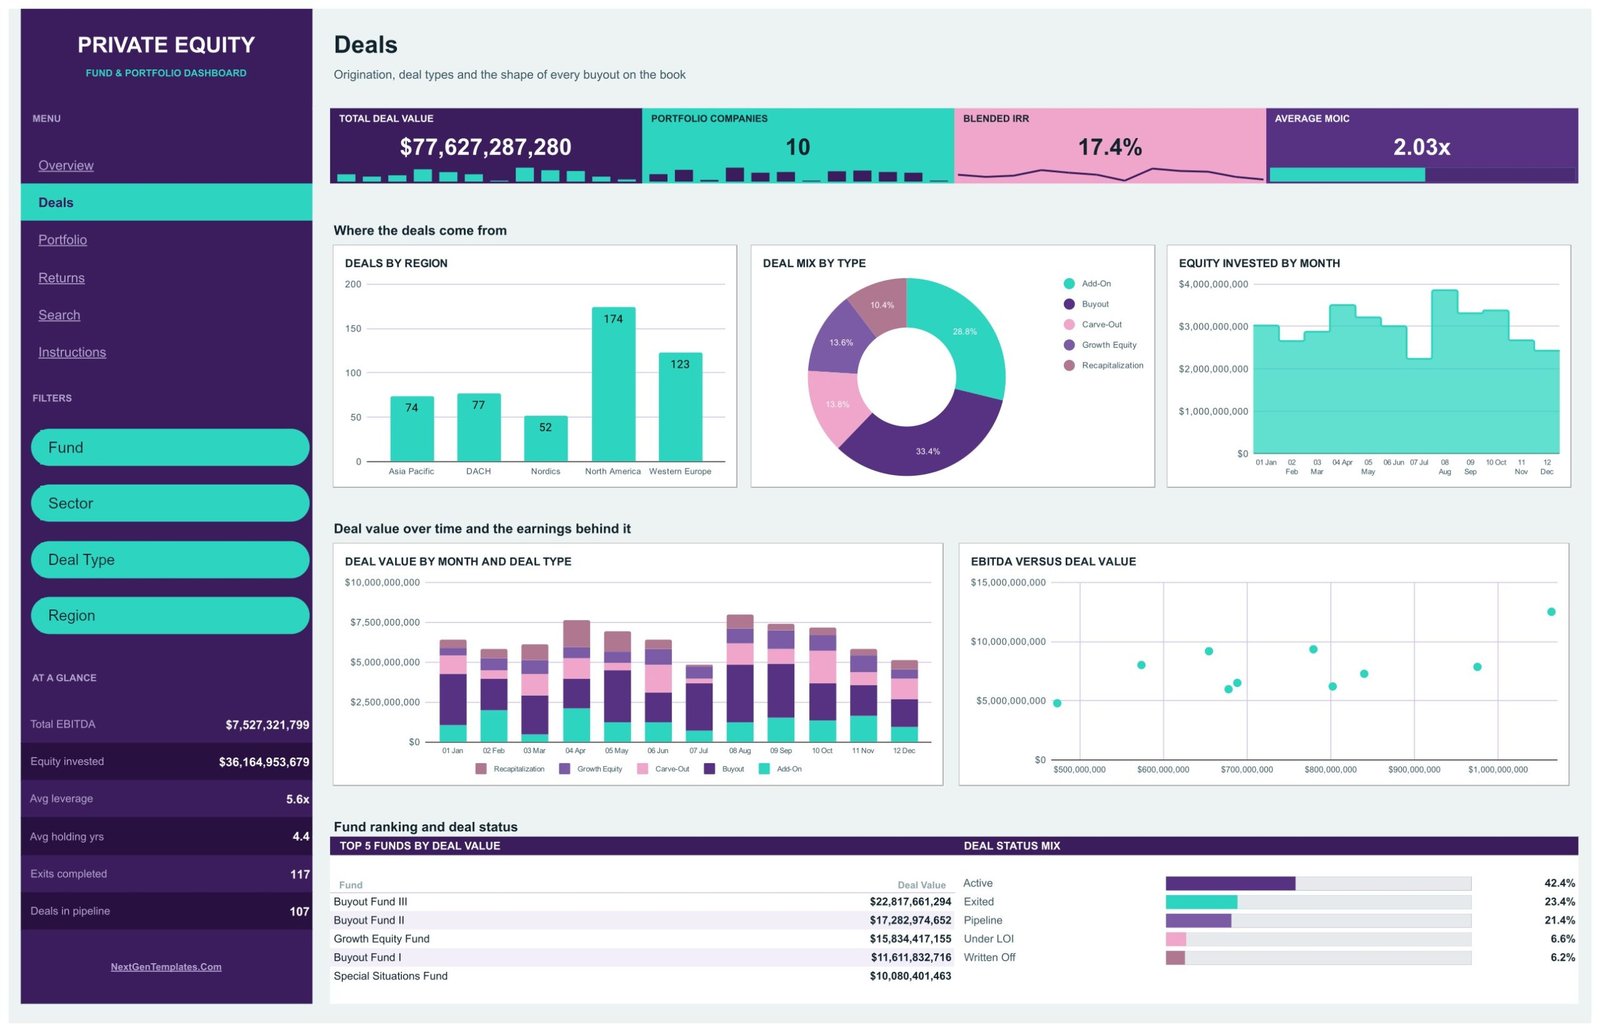1600x1032 pixels.
Task: Select the 28.8% Add-On donut slice
Action: point(965,331)
